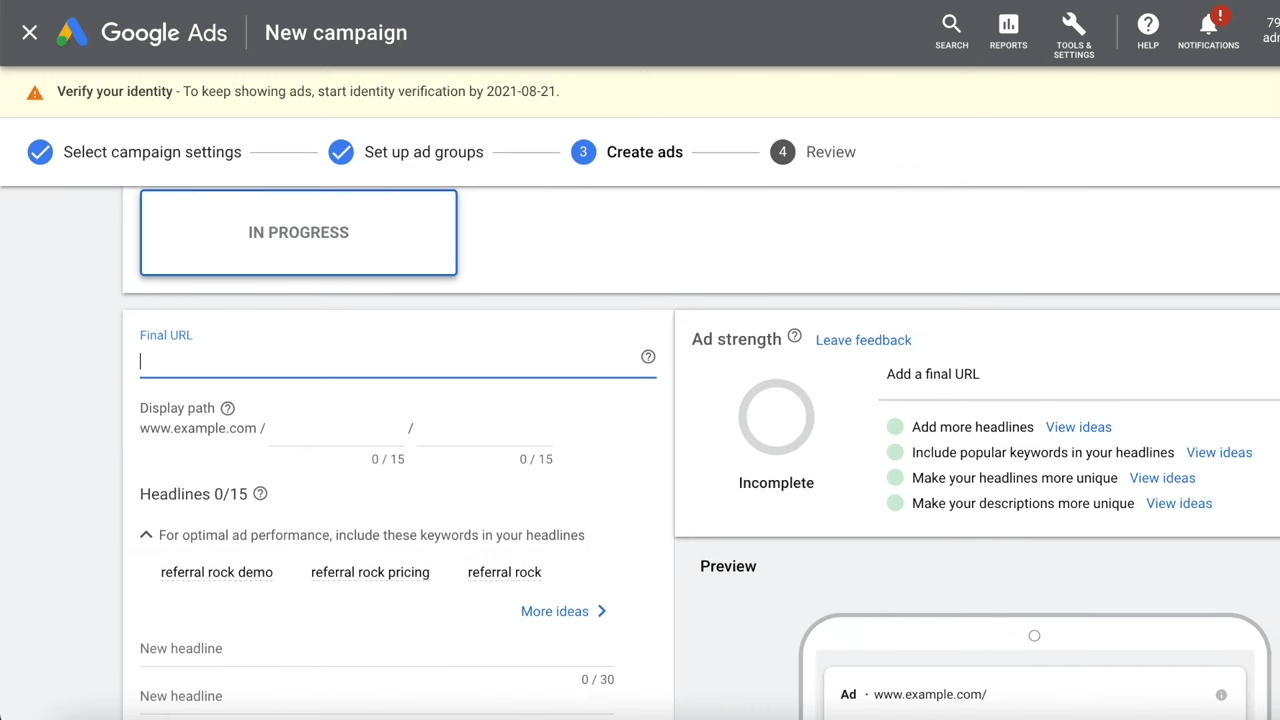Image resolution: width=1280 pixels, height=720 pixels.
Task: Click the Incomplete ad strength circle
Action: [776, 417]
